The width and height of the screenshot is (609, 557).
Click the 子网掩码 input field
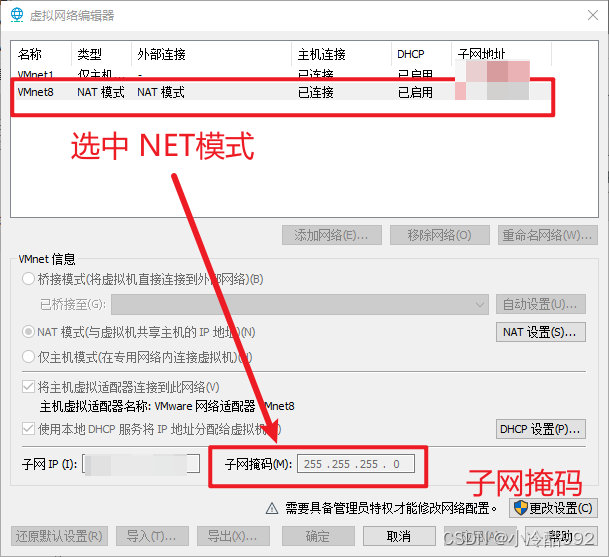tap(355, 464)
